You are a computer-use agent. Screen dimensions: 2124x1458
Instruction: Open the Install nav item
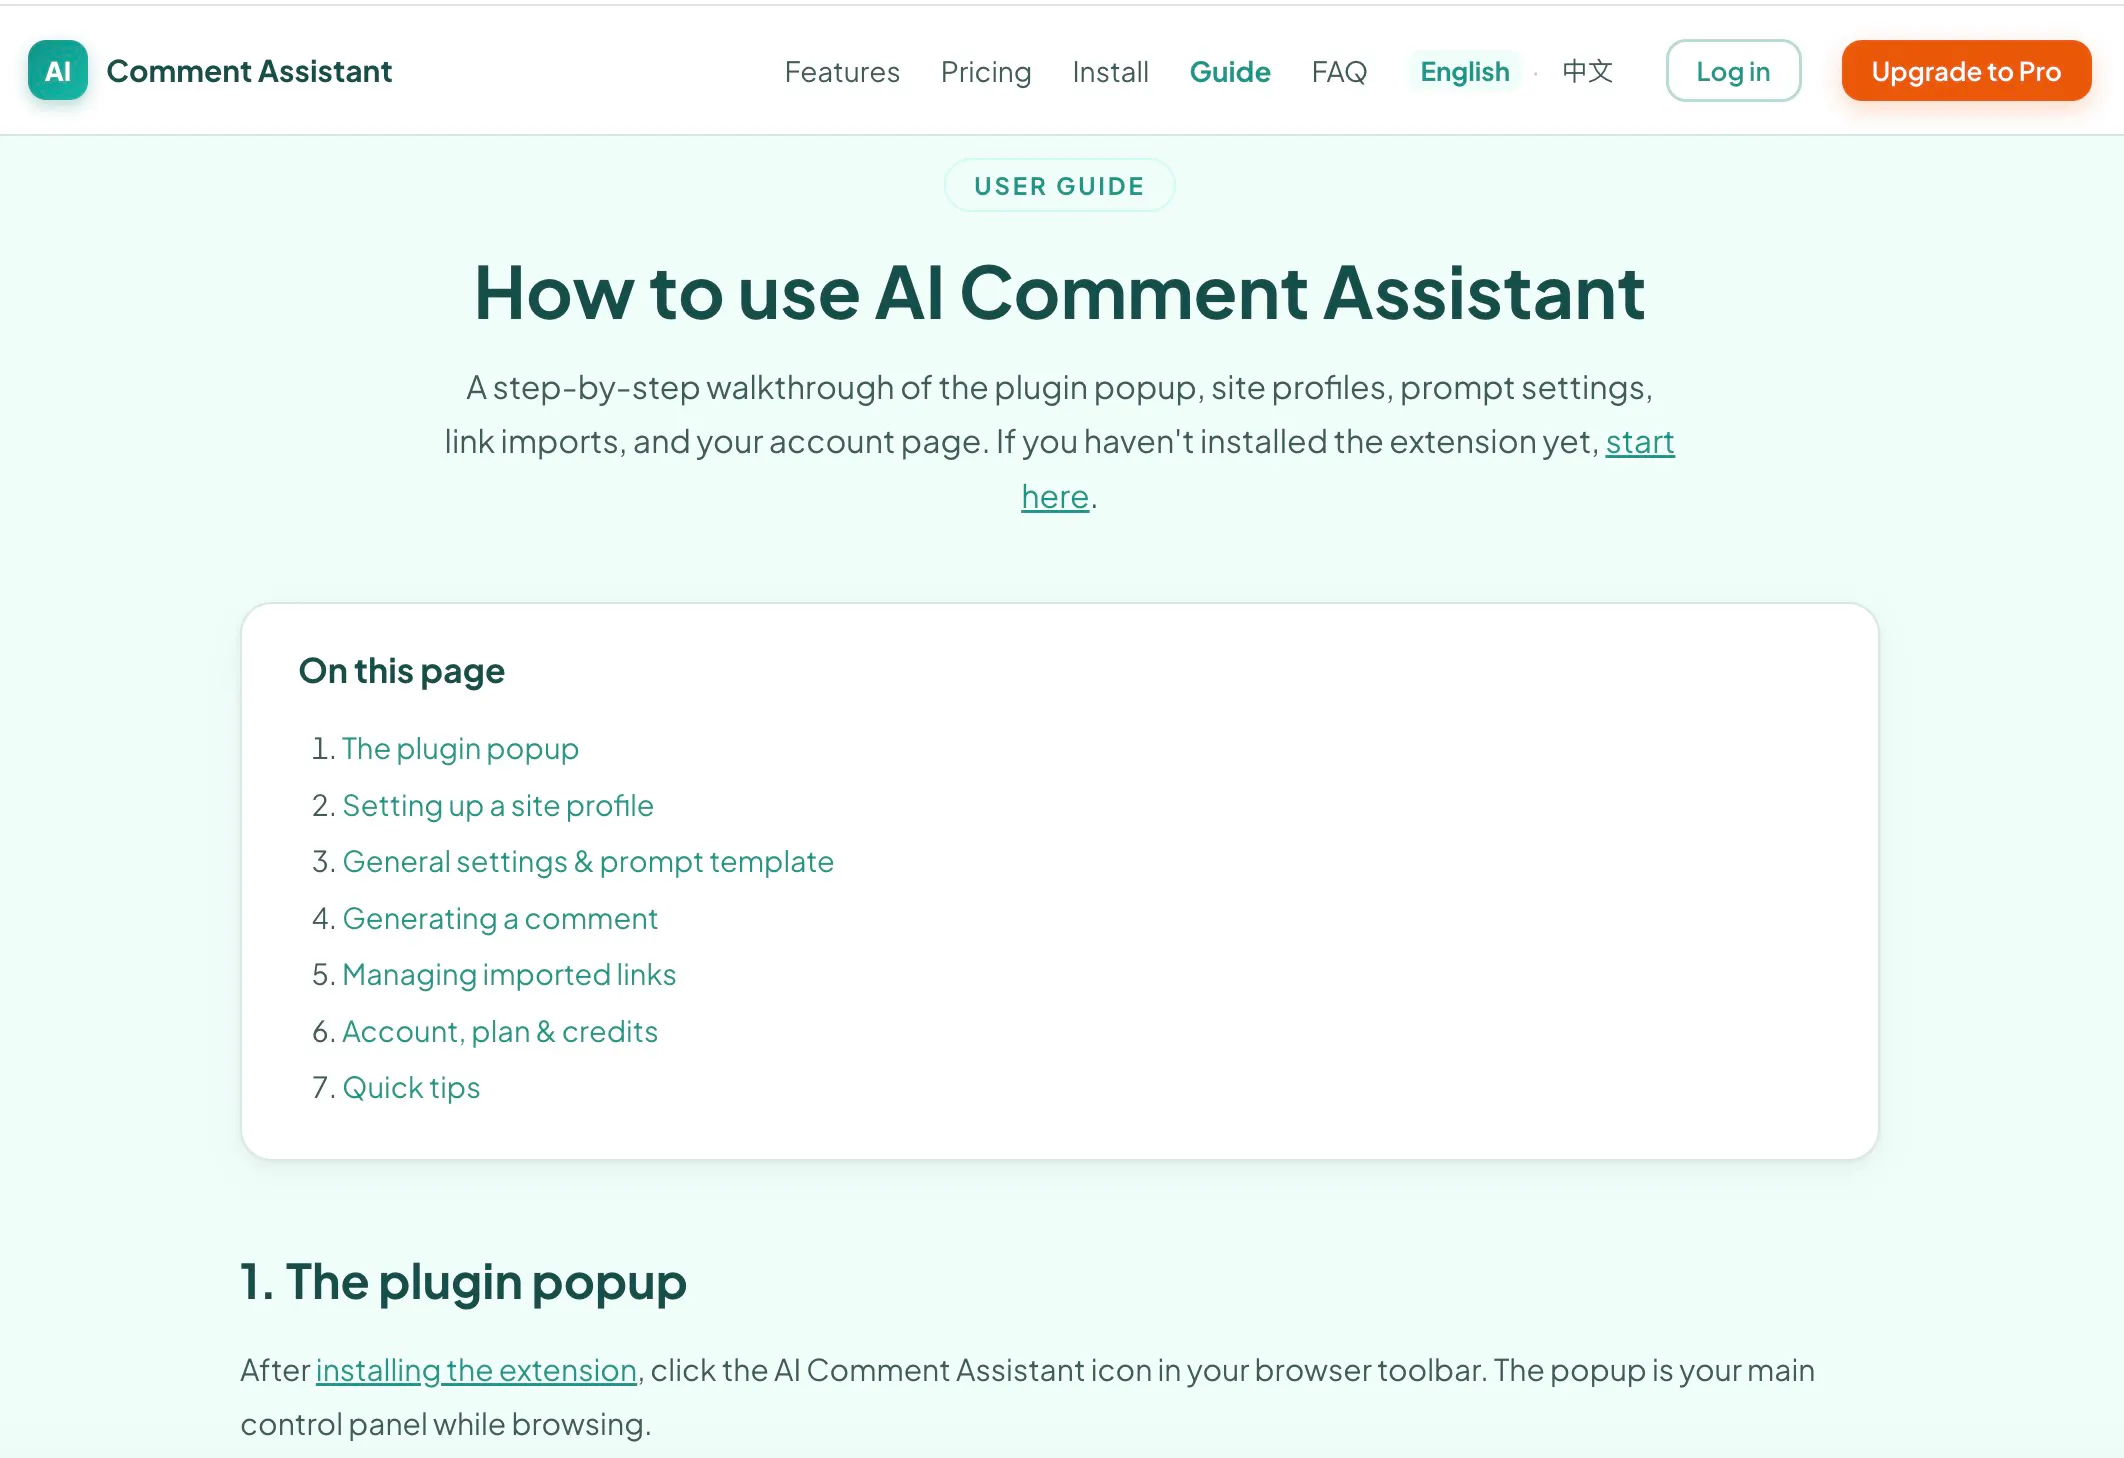(x=1110, y=72)
